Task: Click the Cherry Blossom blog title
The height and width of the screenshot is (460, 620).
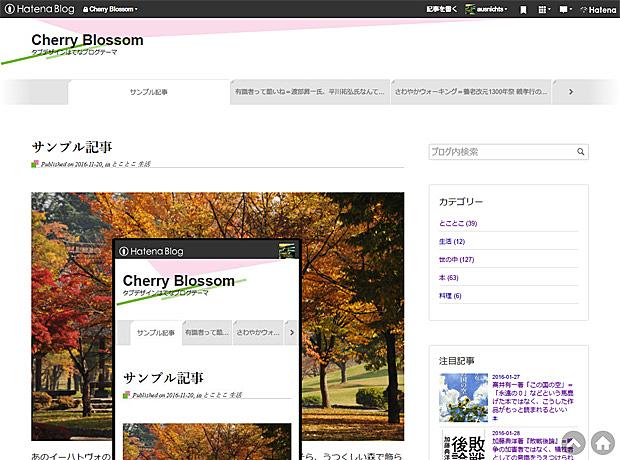Action: pos(87,40)
